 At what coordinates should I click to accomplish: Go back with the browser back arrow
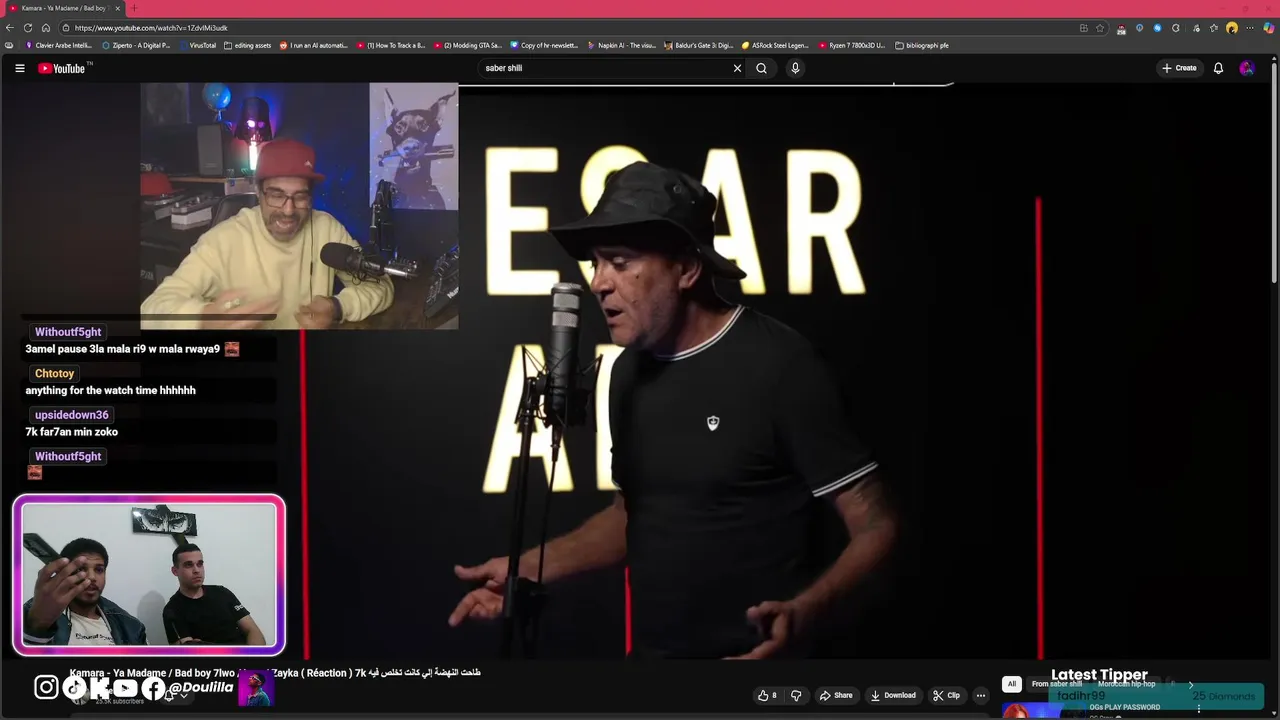click(10, 28)
